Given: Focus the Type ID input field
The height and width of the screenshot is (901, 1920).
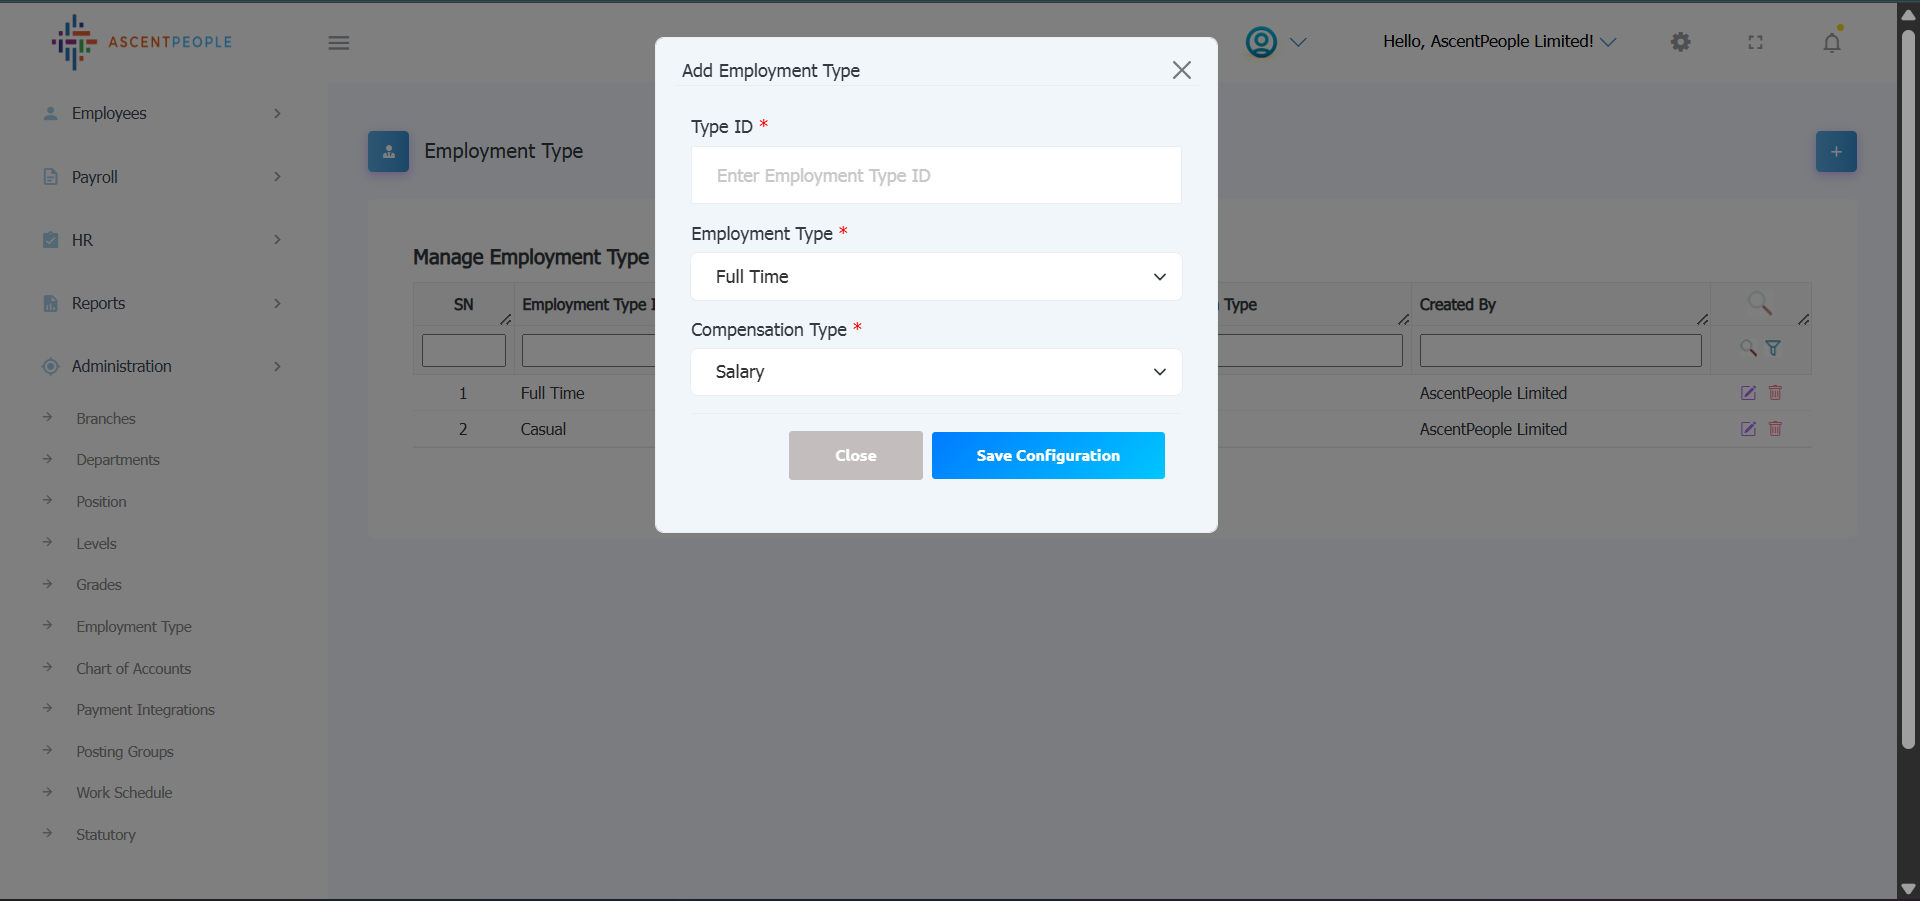Looking at the screenshot, I should coord(936,176).
